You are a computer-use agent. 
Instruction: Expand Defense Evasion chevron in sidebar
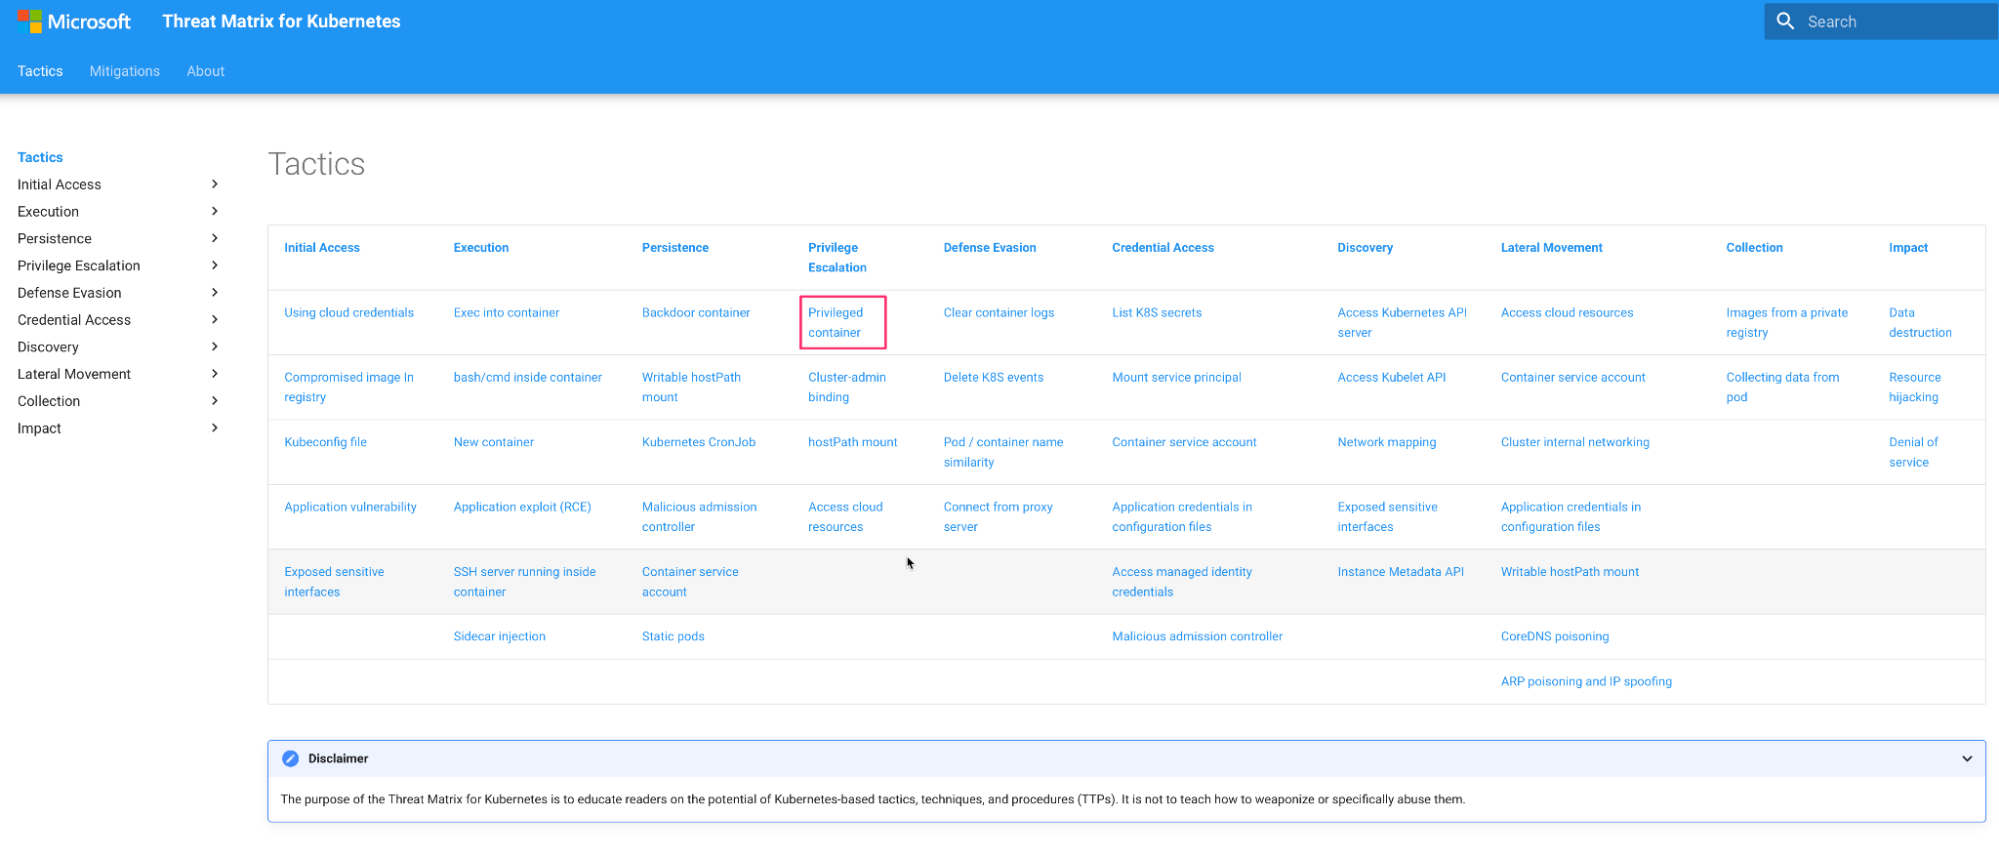click(214, 292)
